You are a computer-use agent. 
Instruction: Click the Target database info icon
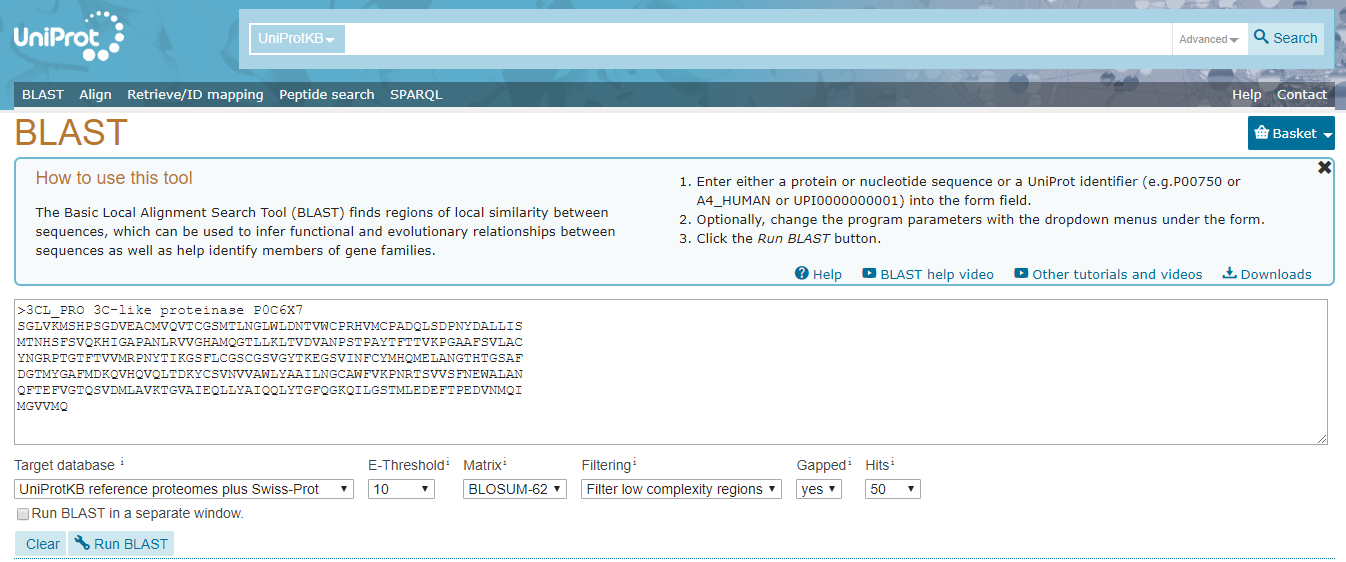pos(122,463)
